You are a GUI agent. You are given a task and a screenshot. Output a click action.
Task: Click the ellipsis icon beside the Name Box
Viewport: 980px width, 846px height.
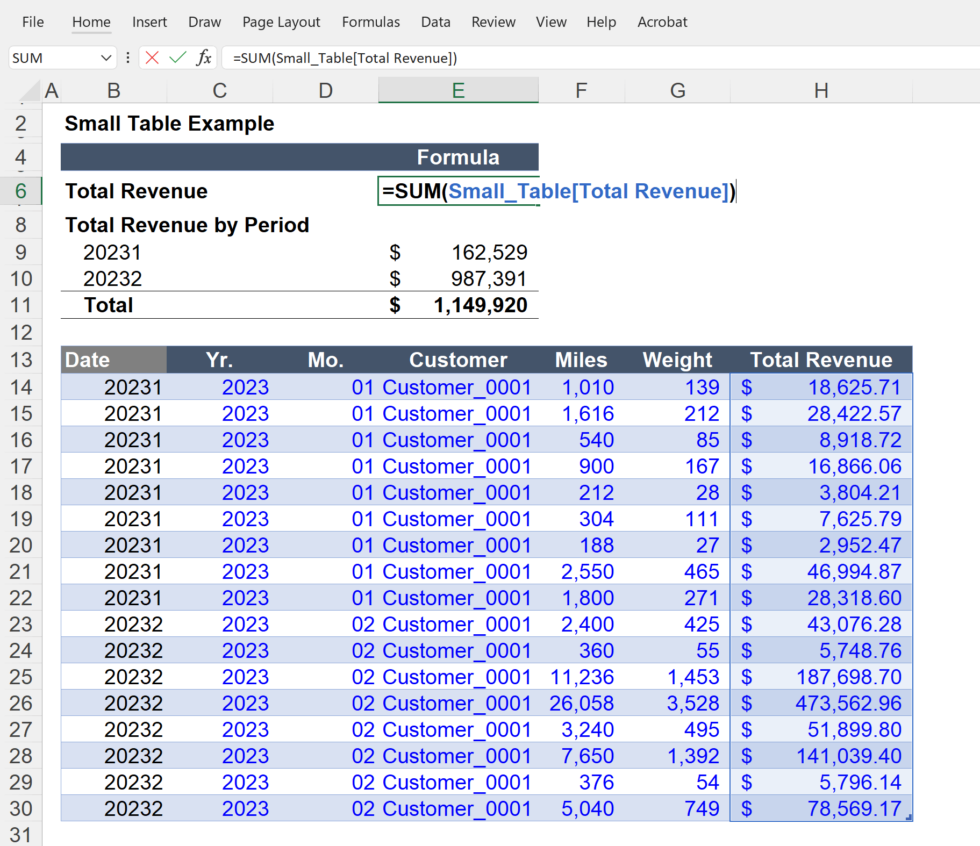tap(128, 57)
